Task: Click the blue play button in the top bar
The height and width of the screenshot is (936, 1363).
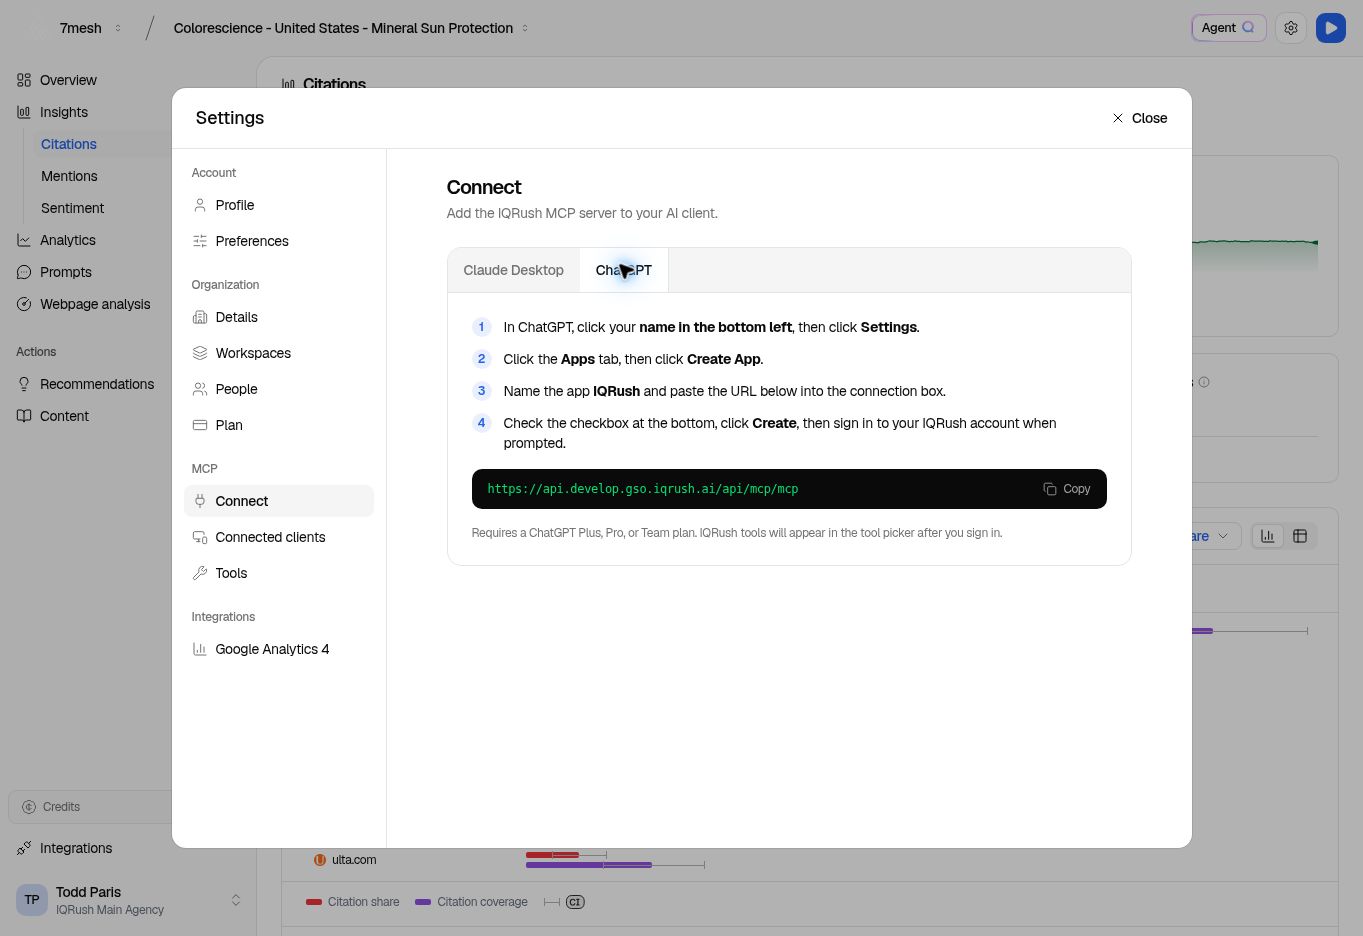Action: [1331, 28]
